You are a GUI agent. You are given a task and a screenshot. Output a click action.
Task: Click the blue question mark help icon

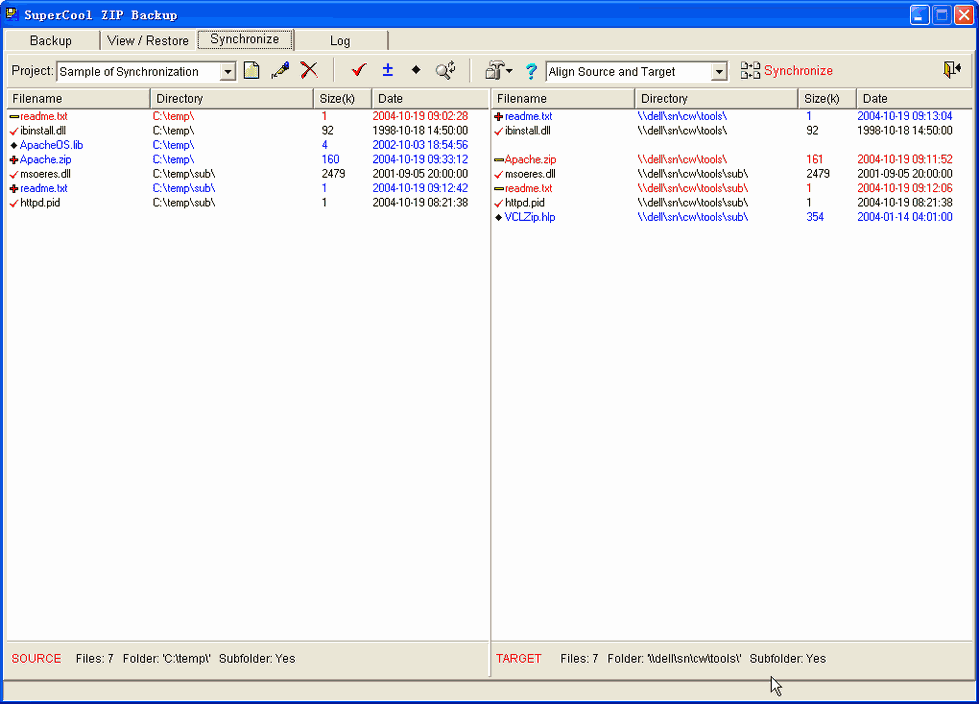(x=531, y=72)
